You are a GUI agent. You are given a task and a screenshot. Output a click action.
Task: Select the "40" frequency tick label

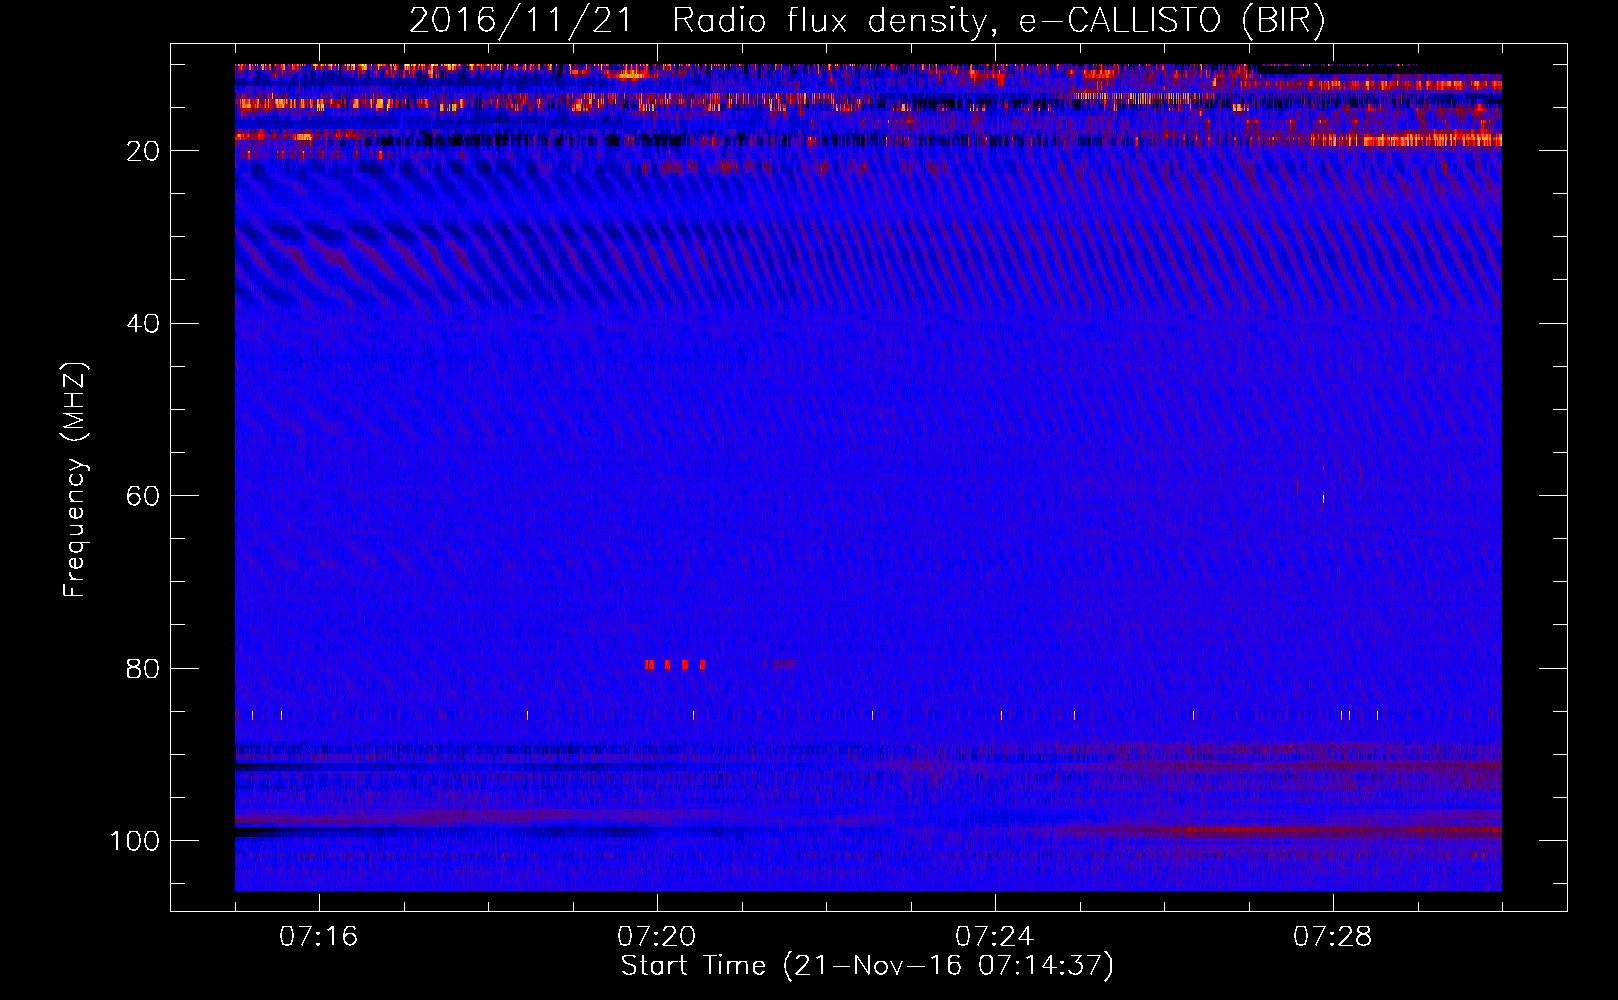coord(144,324)
